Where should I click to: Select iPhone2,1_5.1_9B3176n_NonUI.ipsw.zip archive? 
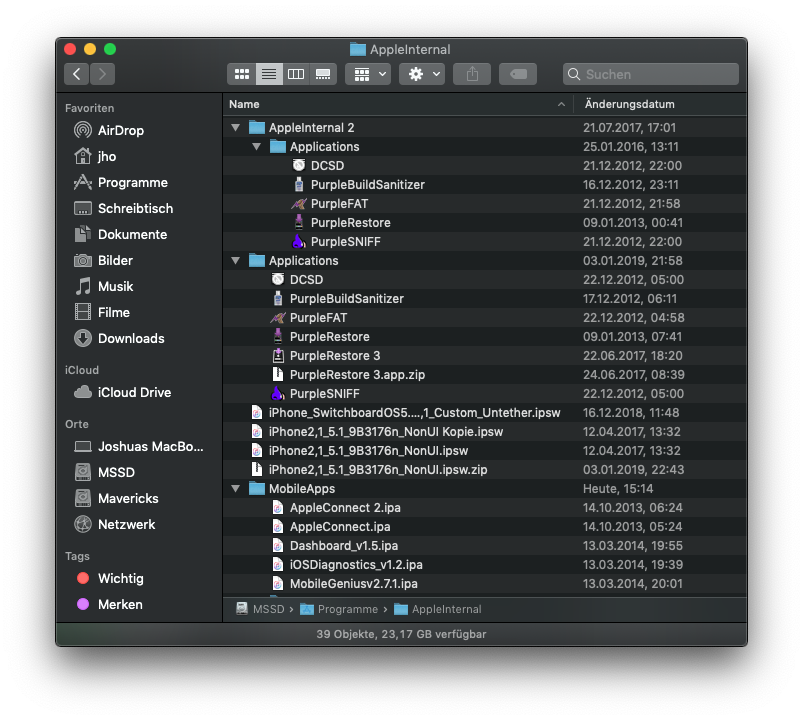click(x=484, y=470)
